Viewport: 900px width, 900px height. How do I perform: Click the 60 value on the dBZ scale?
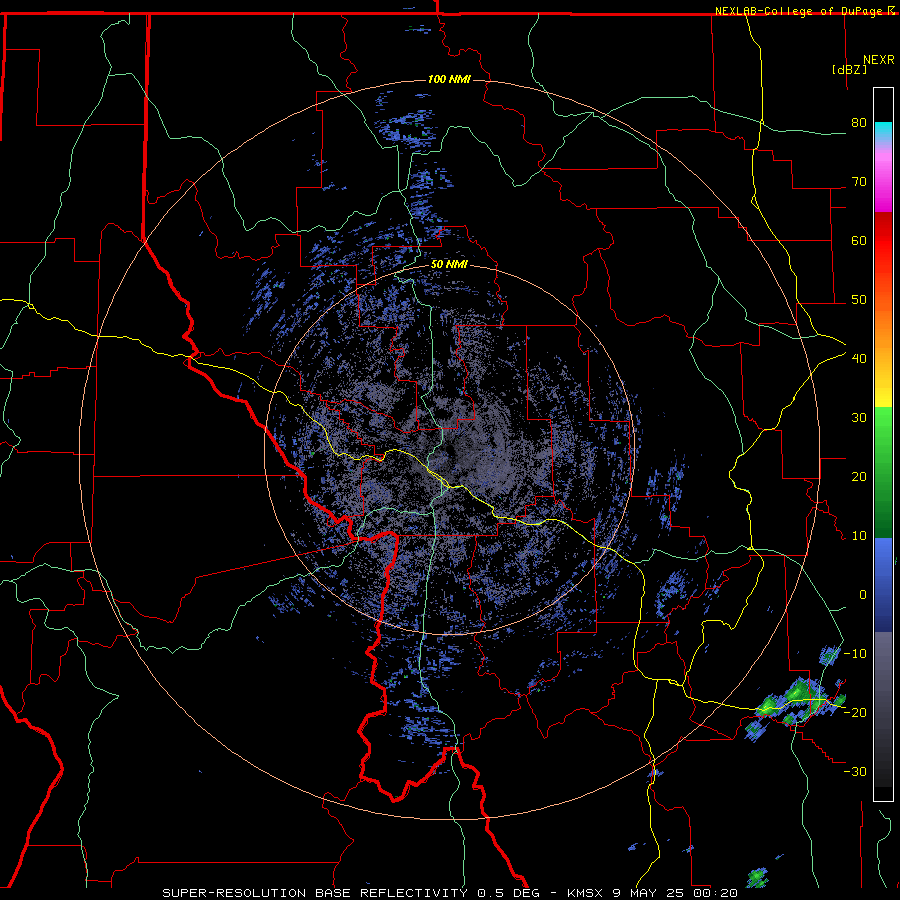click(859, 240)
